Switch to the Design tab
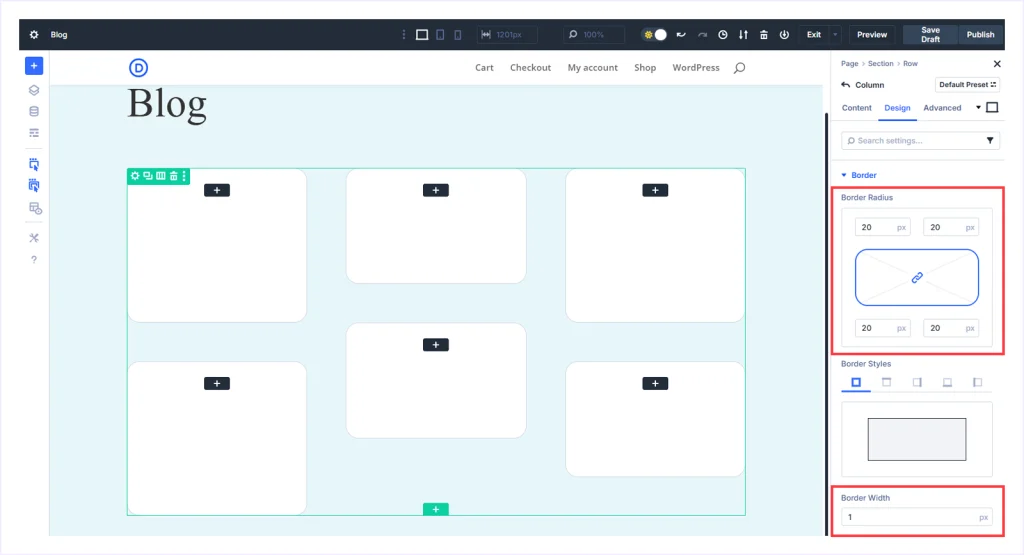The image size is (1024, 555). tap(897, 108)
